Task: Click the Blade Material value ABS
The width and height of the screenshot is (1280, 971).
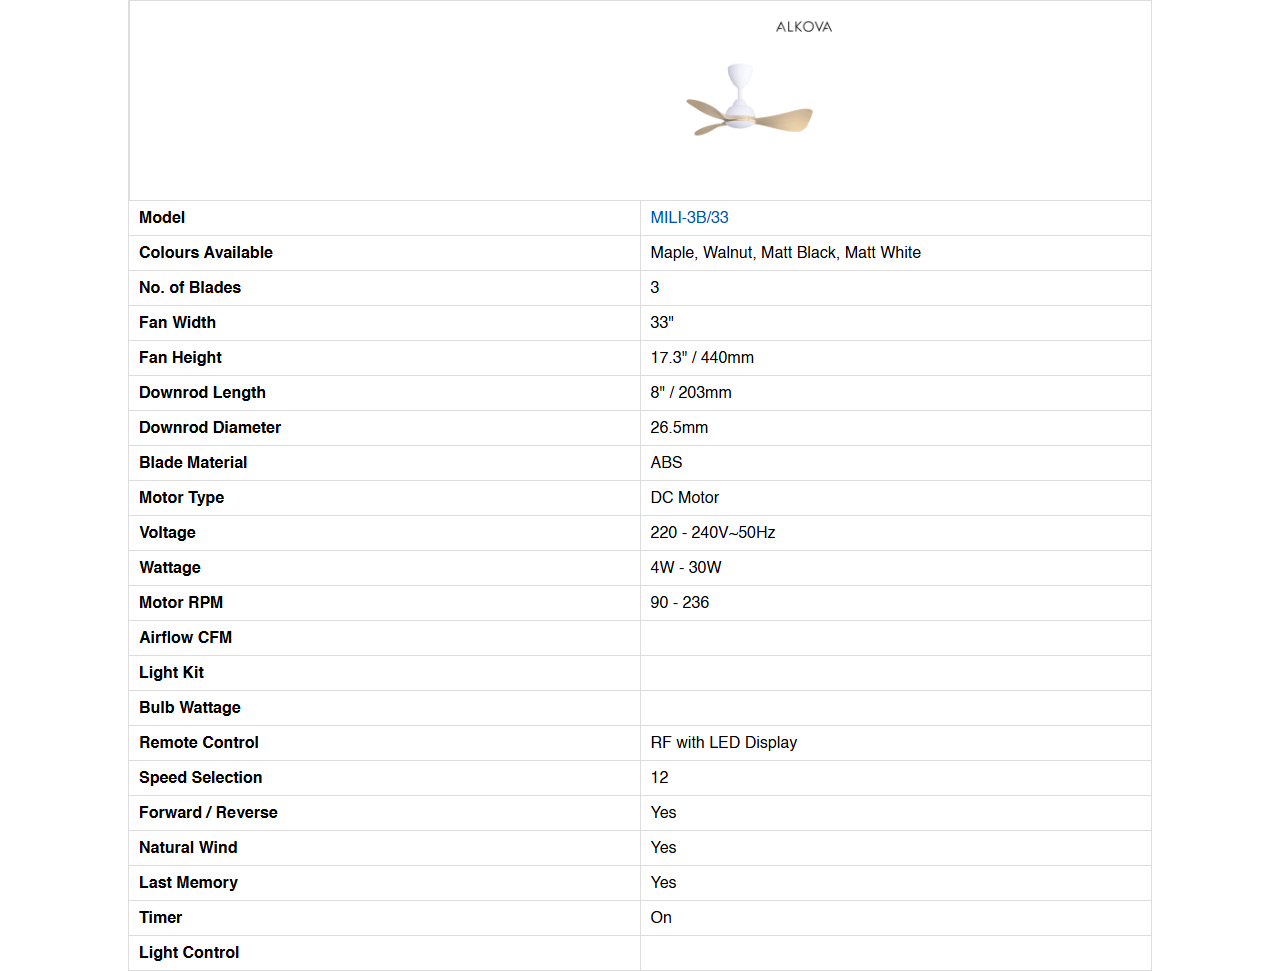Action: 666,463
